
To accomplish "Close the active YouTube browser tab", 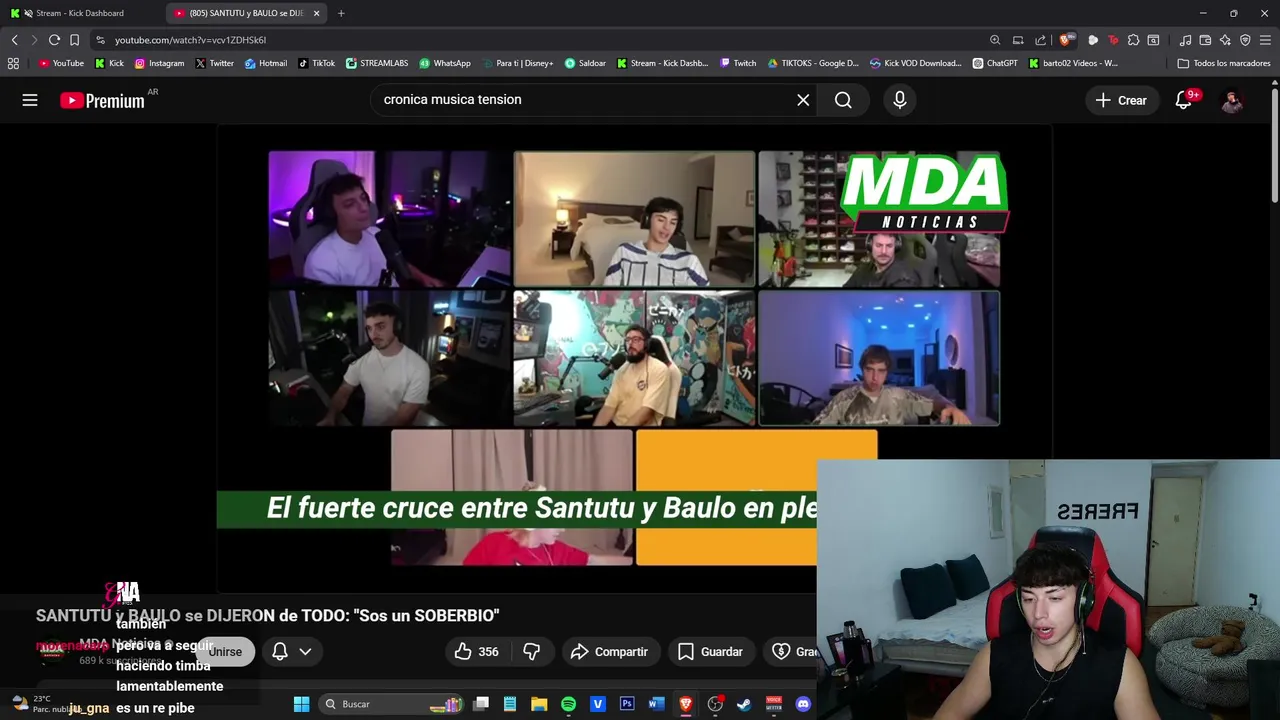I will pos(317,13).
